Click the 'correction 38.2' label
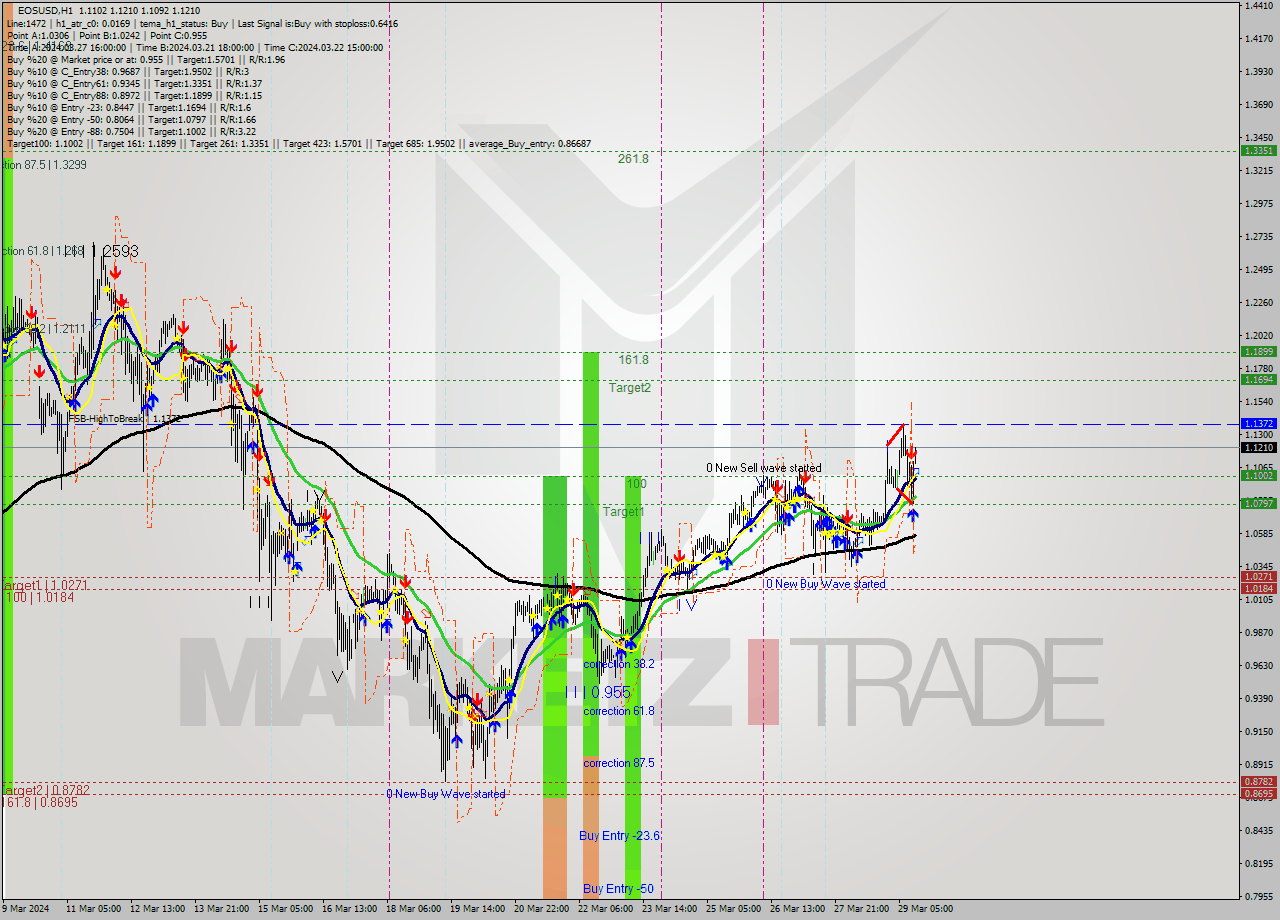1280x920 pixels. (x=619, y=664)
